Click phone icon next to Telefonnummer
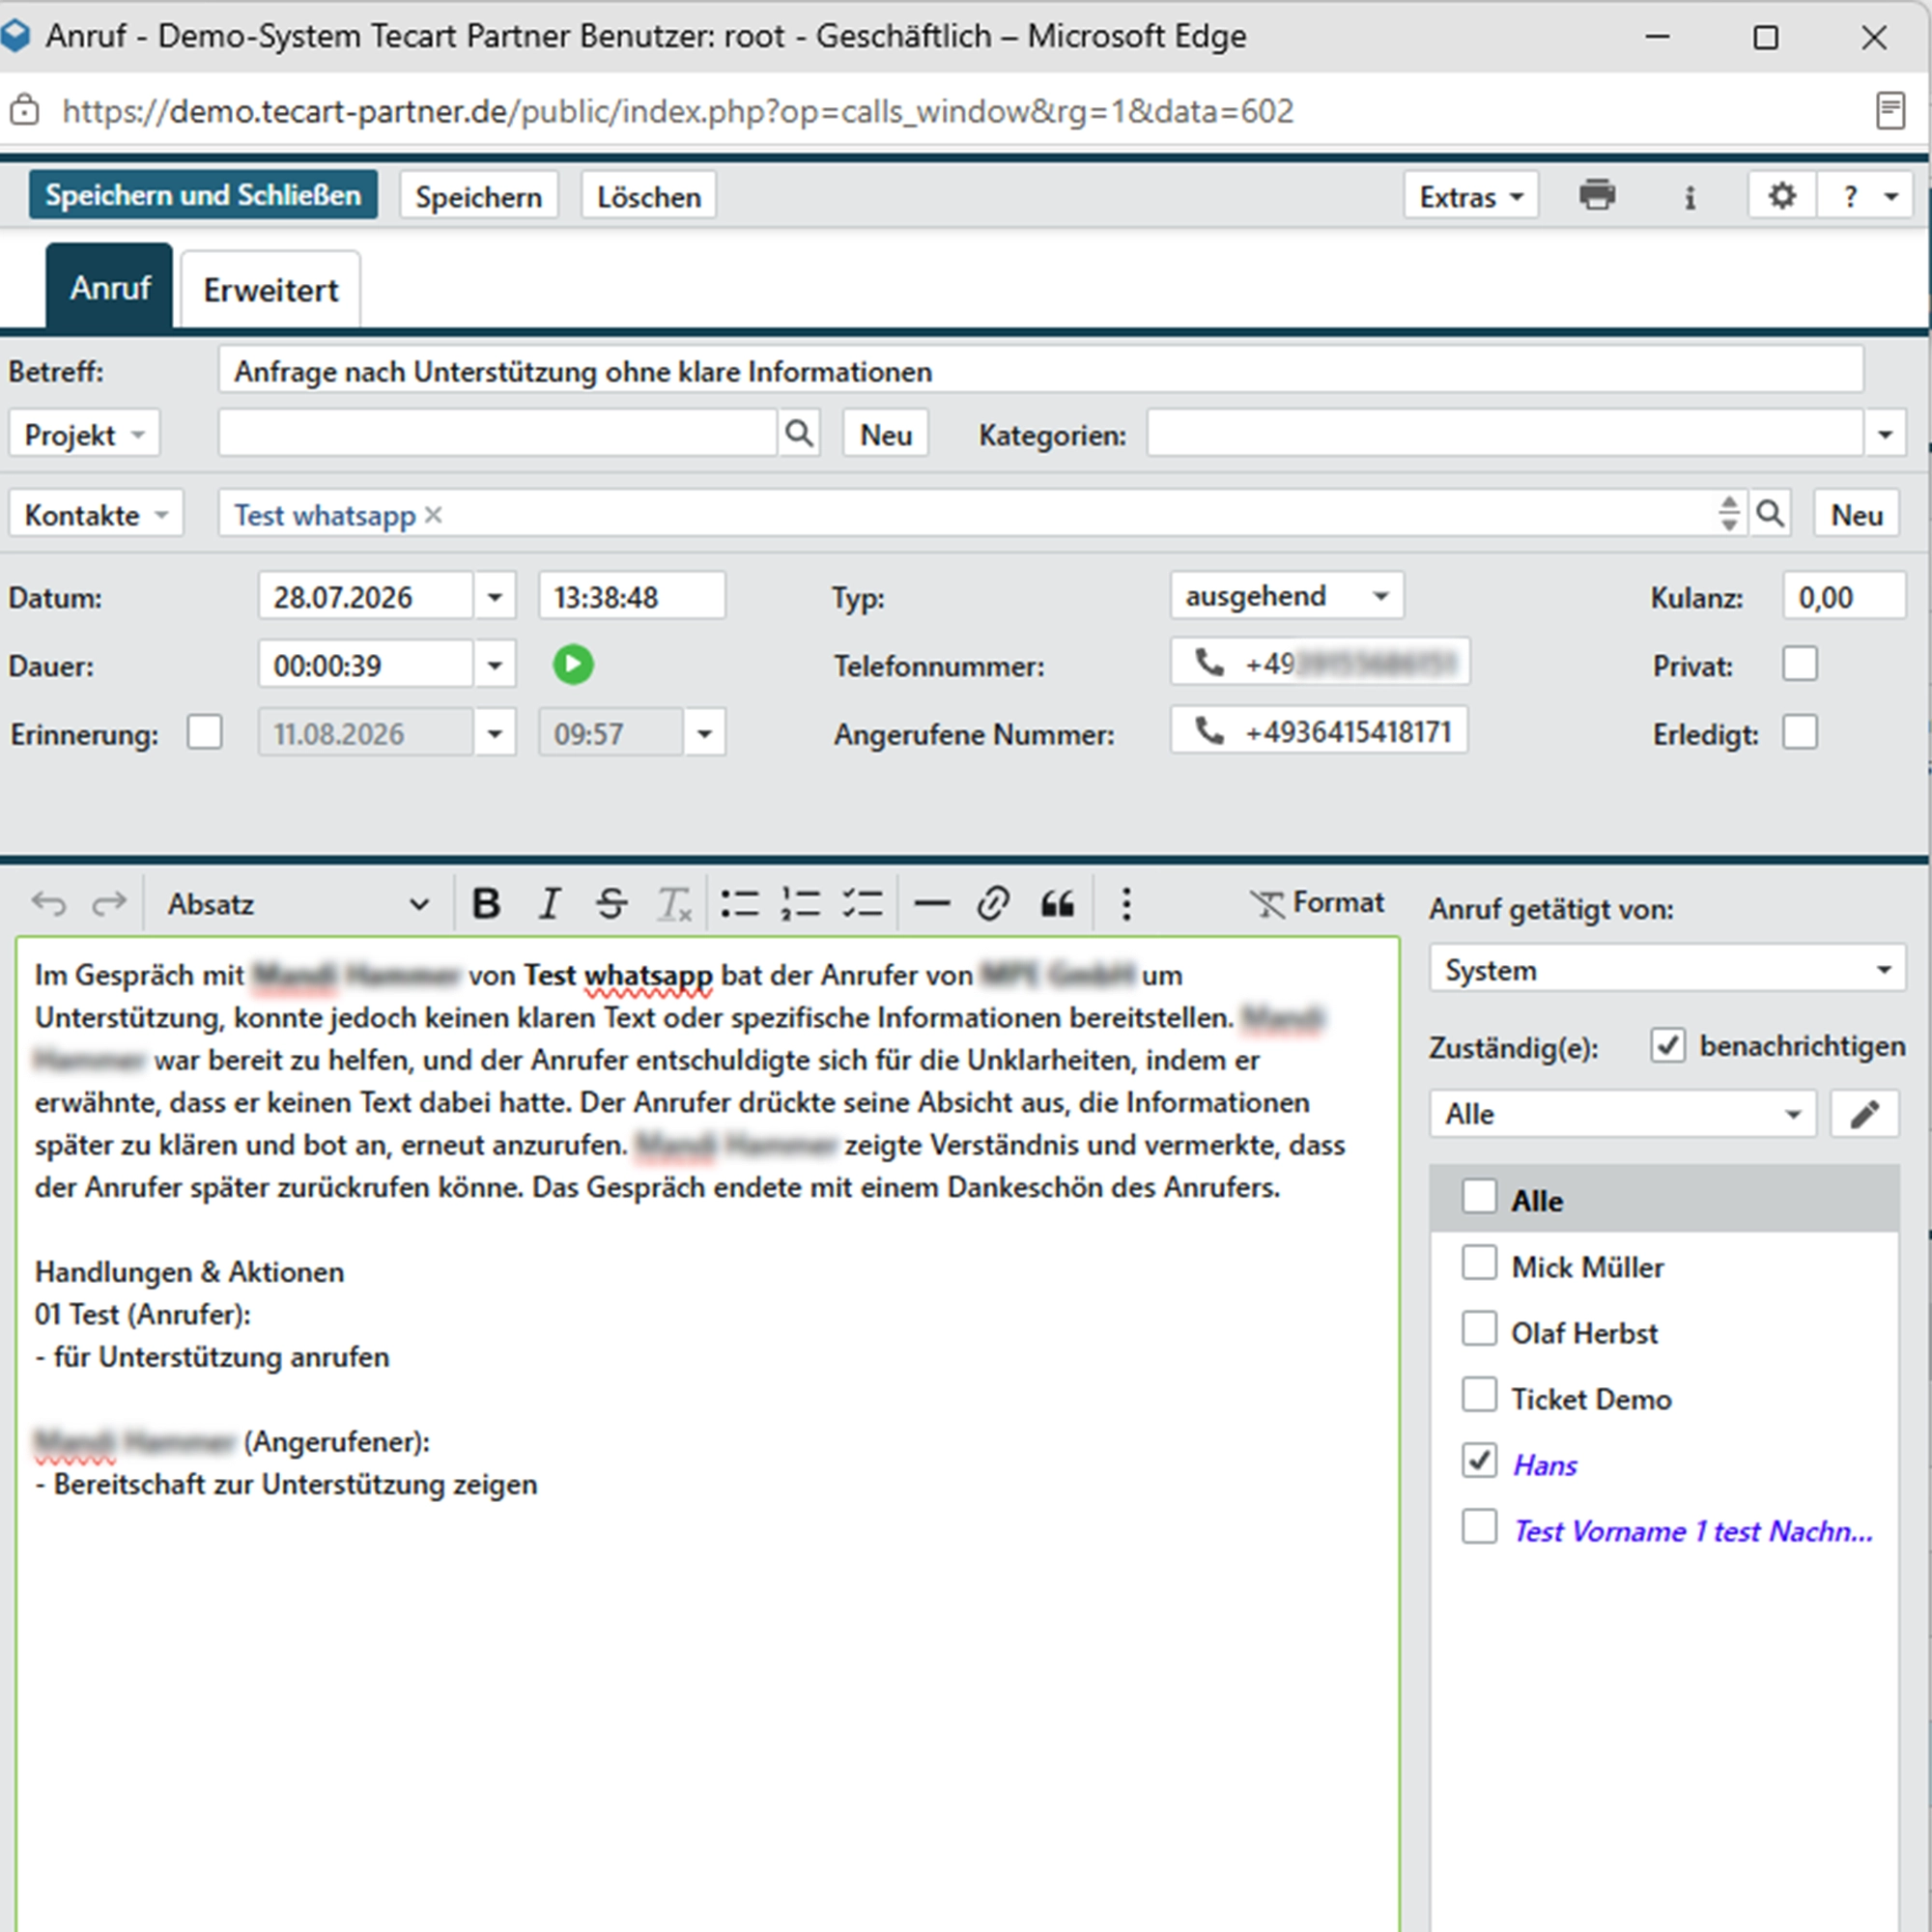 click(1210, 662)
